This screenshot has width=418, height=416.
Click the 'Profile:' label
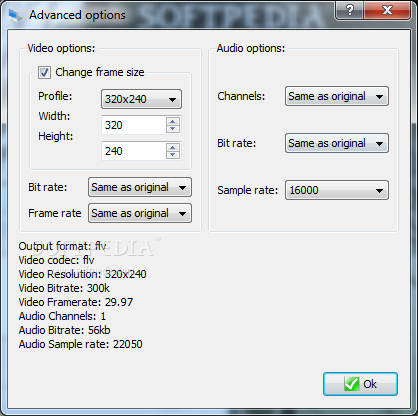pyautogui.click(x=55, y=96)
